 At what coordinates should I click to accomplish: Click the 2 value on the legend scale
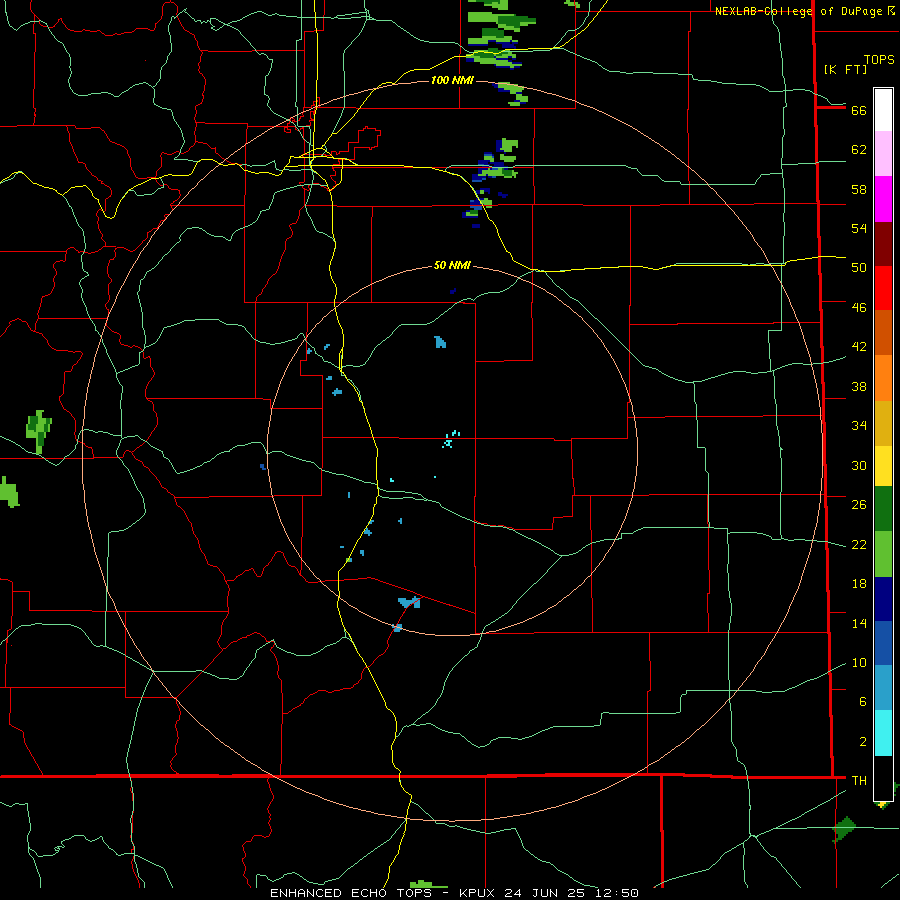coord(862,742)
